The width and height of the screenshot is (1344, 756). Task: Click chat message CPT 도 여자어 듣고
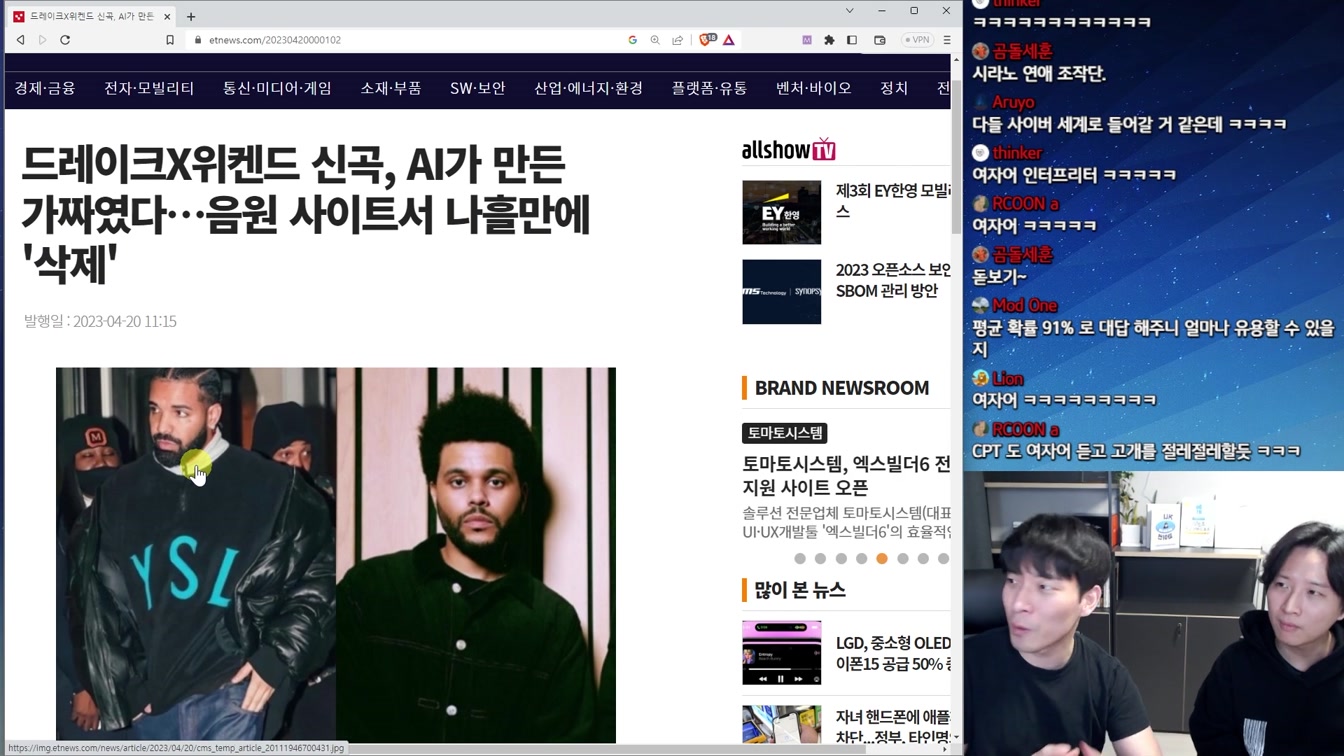(1136, 451)
